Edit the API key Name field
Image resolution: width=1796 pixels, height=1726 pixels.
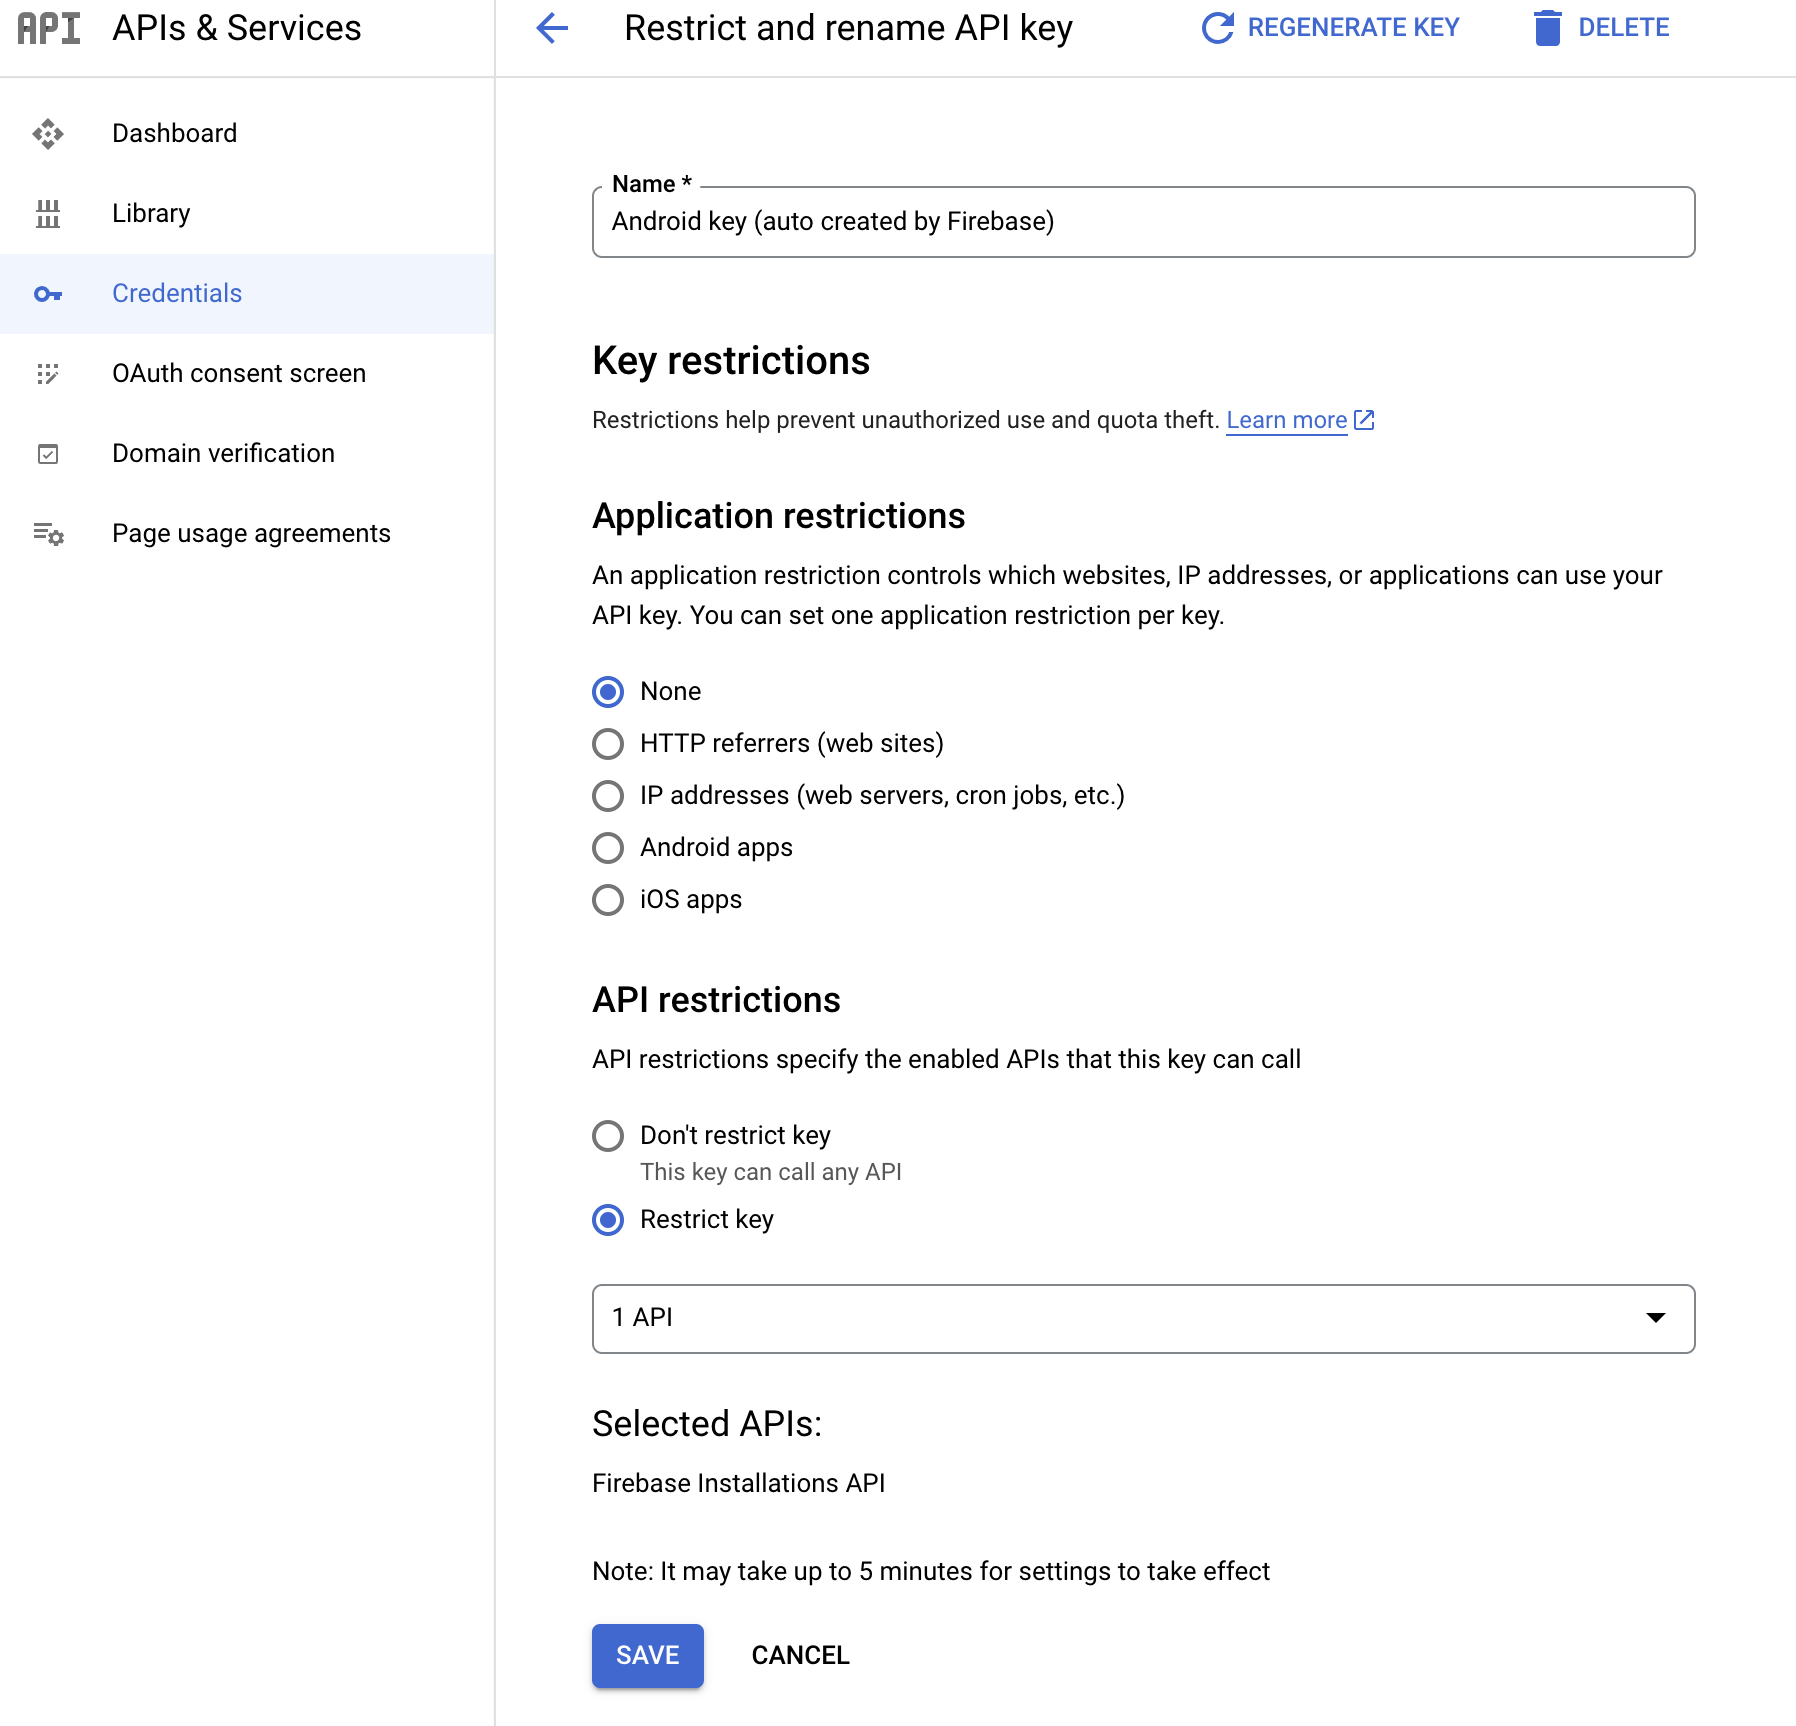(x=1140, y=221)
